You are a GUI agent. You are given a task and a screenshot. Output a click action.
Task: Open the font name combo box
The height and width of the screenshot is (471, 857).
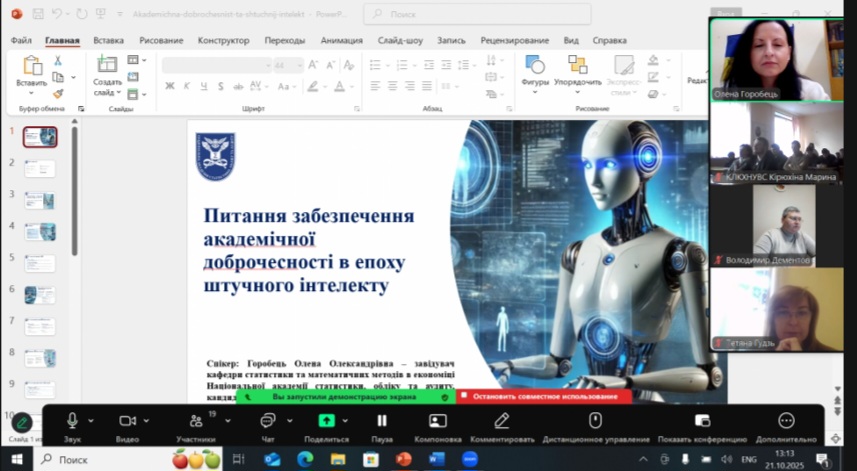[x=215, y=65]
